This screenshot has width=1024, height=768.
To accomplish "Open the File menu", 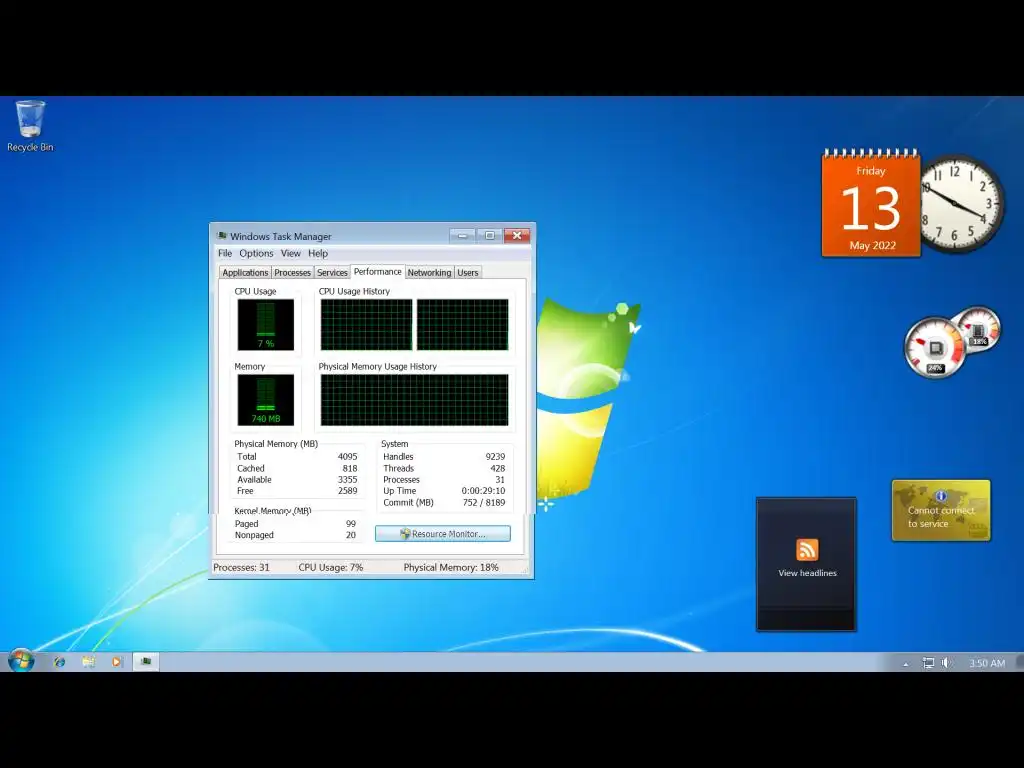I will click(225, 253).
